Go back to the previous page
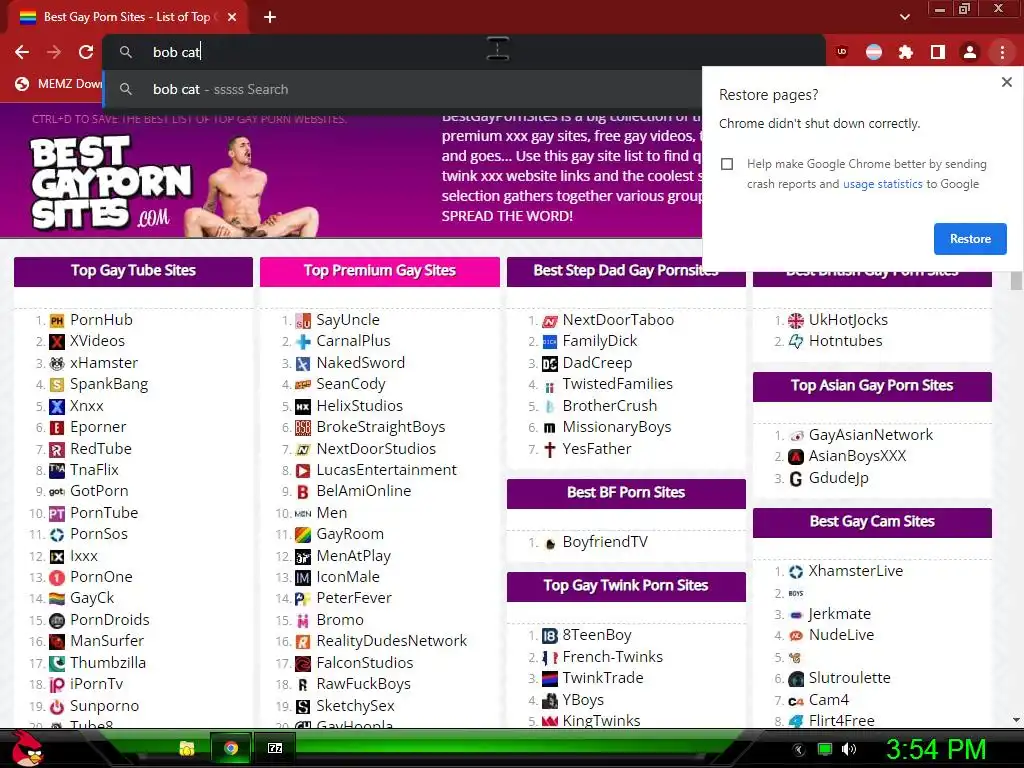This screenshot has width=1024, height=768. coord(22,52)
